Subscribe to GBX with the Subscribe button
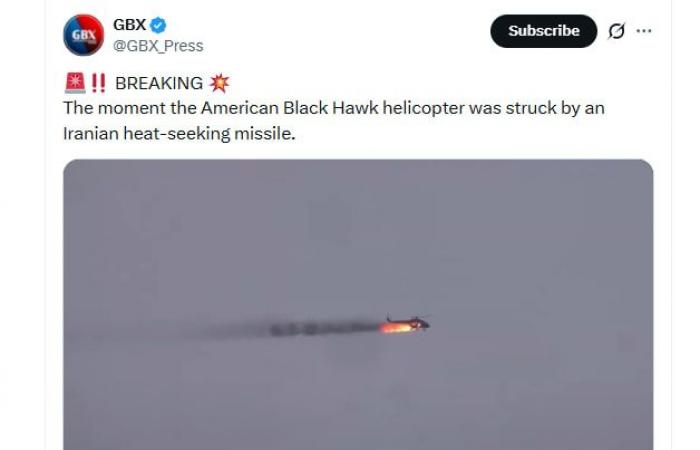700x450 pixels. [543, 31]
